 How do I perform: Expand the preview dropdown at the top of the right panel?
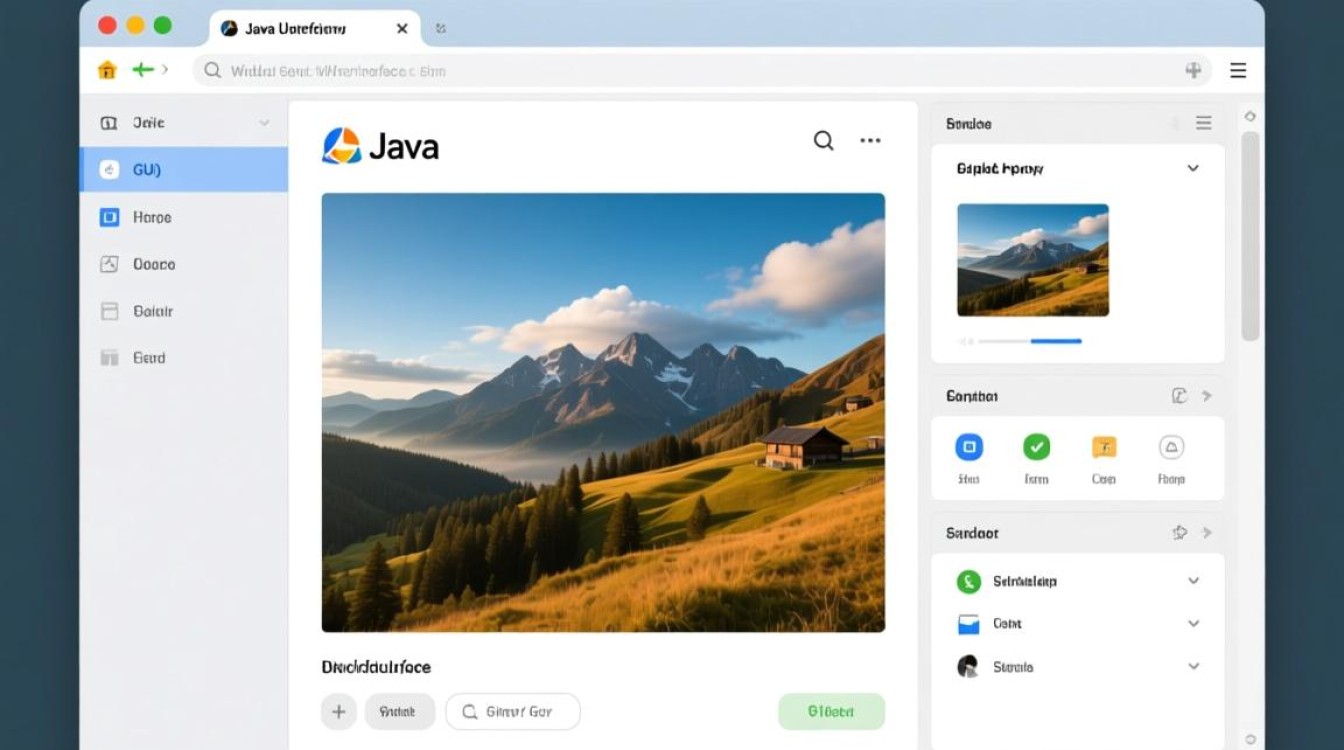pyautogui.click(x=1193, y=168)
